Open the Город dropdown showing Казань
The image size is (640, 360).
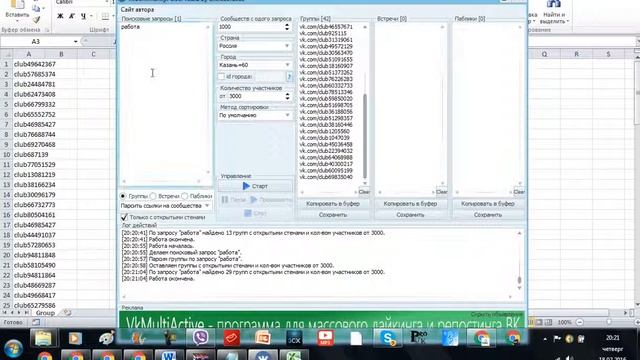tap(255, 65)
